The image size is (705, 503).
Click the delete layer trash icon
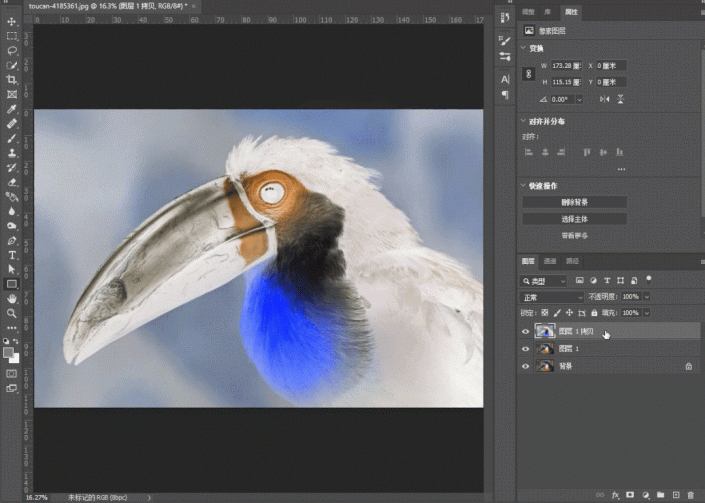point(692,494)
